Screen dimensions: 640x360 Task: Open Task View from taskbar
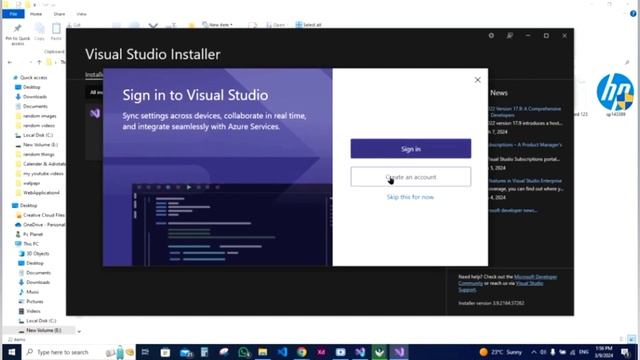click(145, 352)
